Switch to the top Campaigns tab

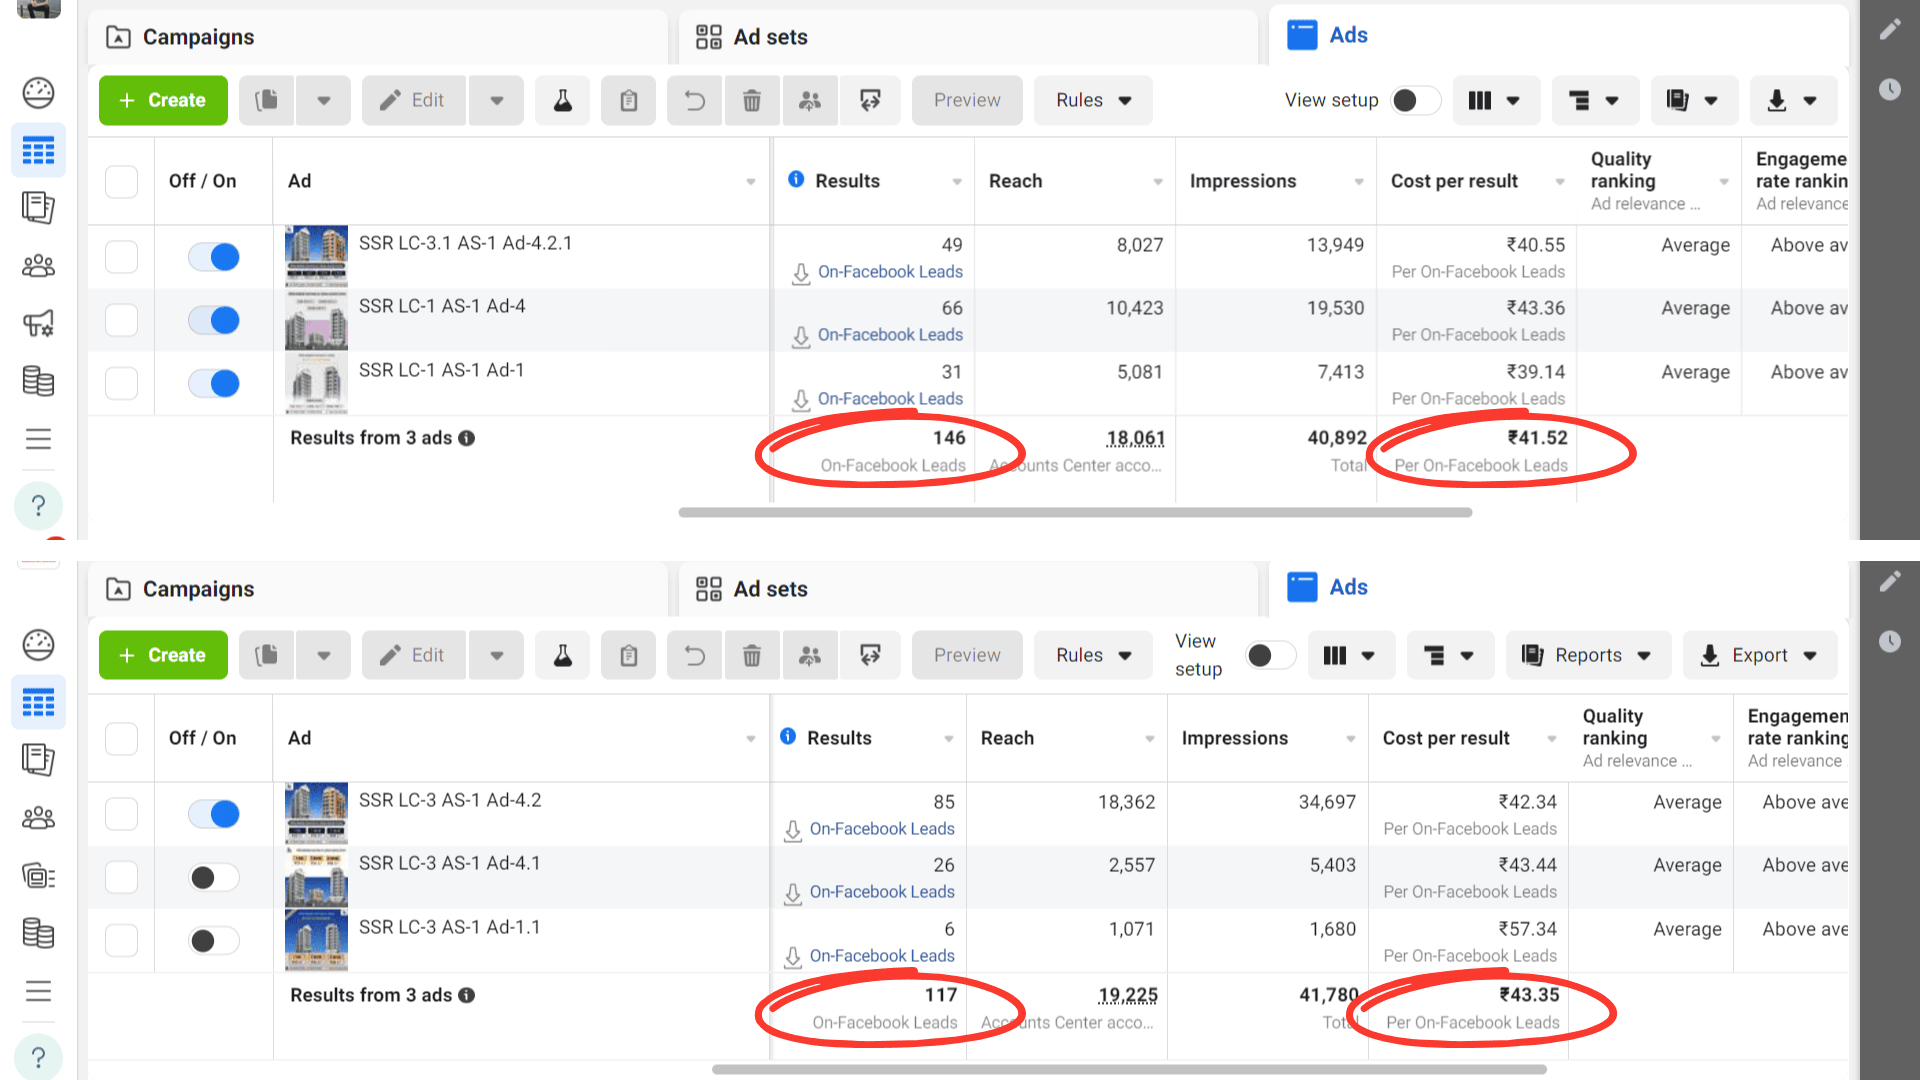click(x=198, y=37)
